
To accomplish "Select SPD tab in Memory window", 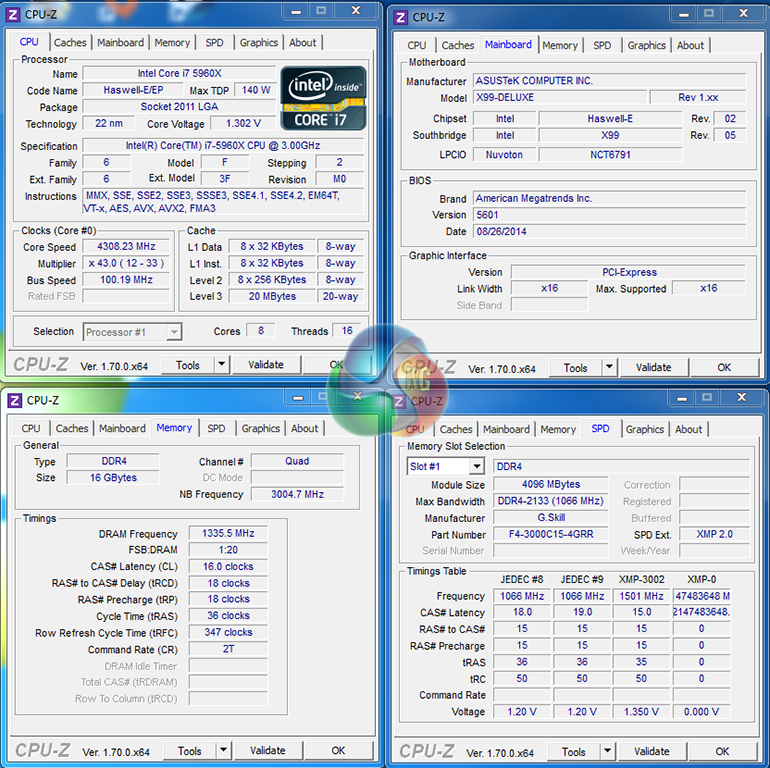I will 216,428.
